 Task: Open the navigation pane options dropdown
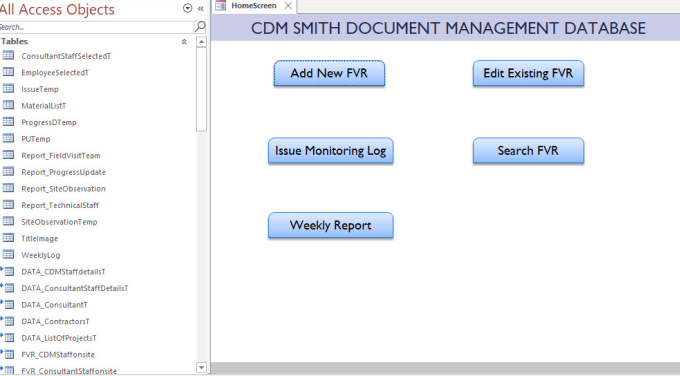(187, 8)
